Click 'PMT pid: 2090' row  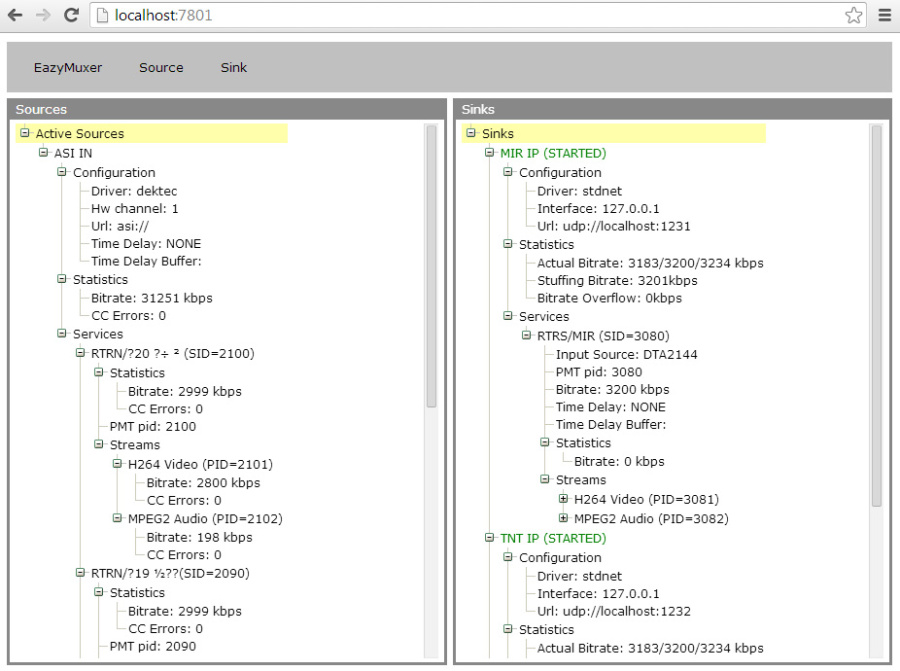coord(153,646)
